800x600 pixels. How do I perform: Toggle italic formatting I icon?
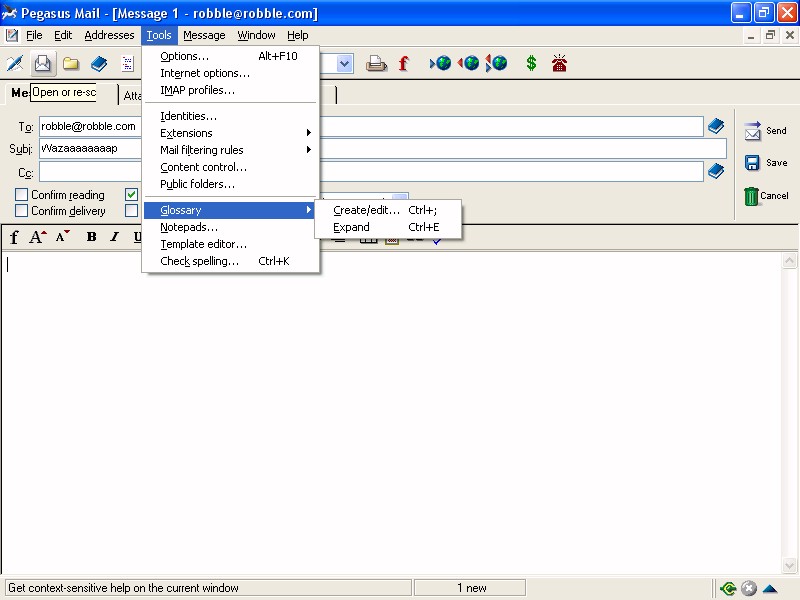(115, 237)
